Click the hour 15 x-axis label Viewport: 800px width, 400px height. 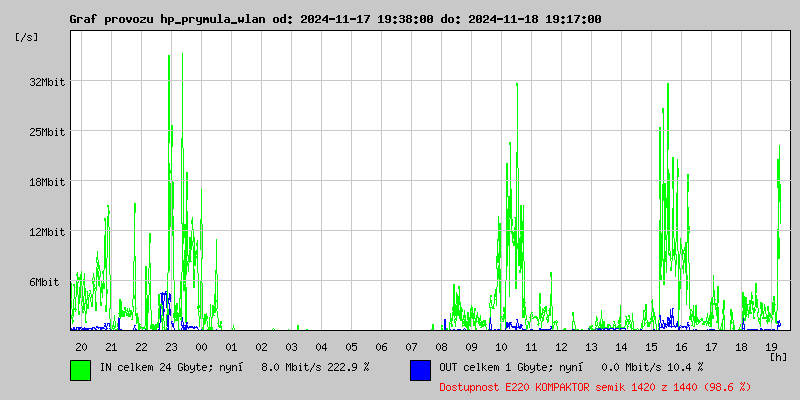(x=651, y=347)
